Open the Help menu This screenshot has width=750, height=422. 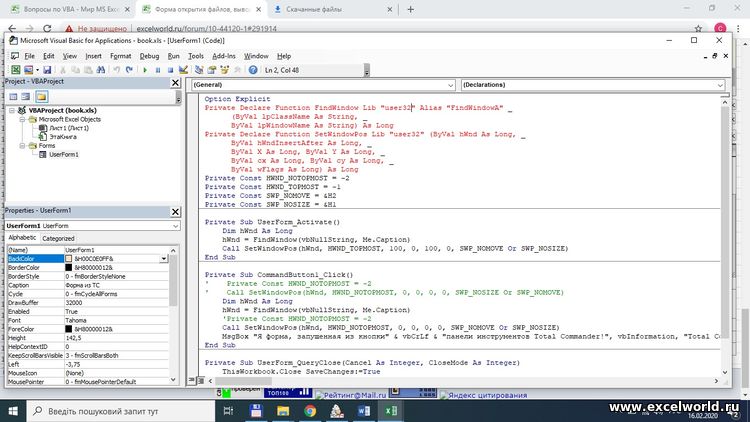coord(284,56)
